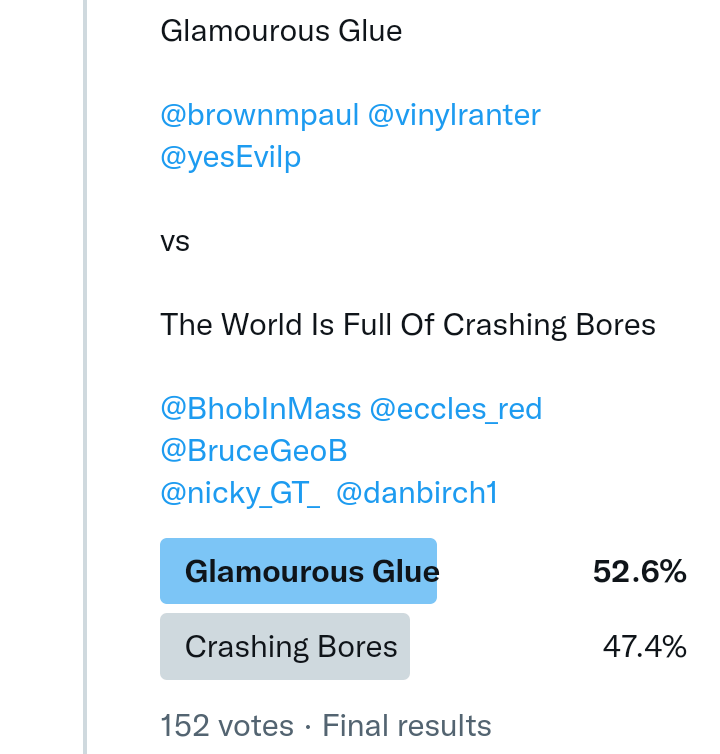The width and height of the screenshot is (720, 754).
Task: Click "The World Is Full Of Crashing Bores" text
Action: tap(408, 324)
